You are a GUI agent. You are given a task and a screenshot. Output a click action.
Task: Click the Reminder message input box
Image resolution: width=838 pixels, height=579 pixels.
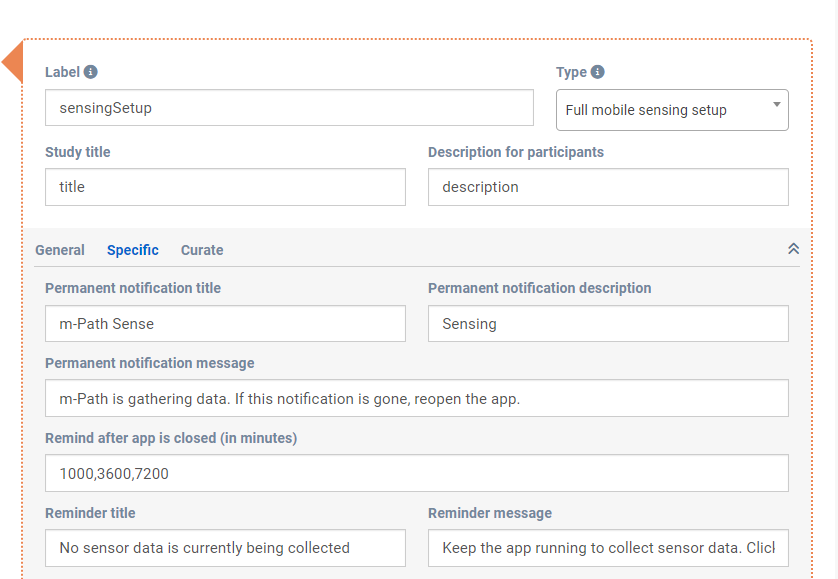click(x=608, y=548)
